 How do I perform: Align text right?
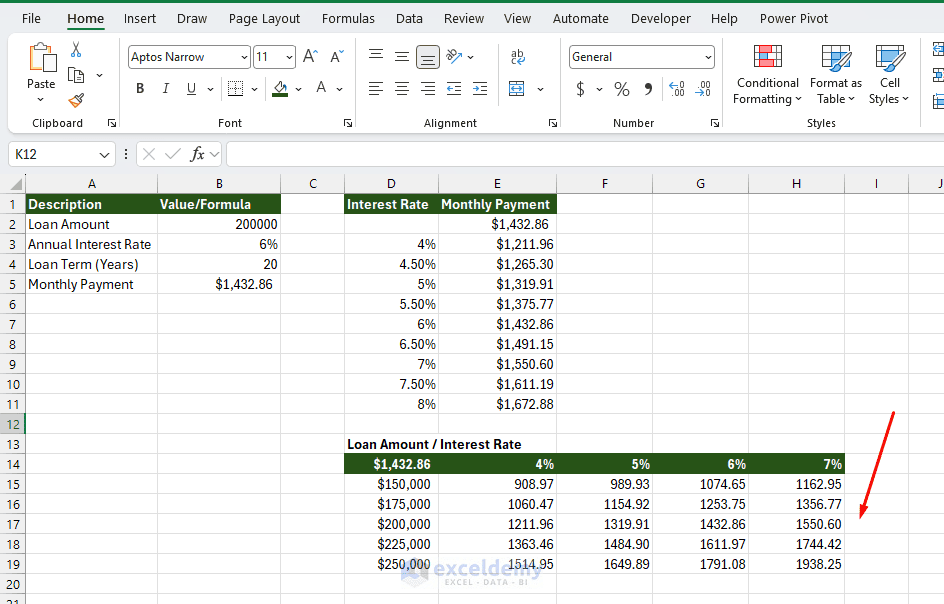tap(427, 89)
